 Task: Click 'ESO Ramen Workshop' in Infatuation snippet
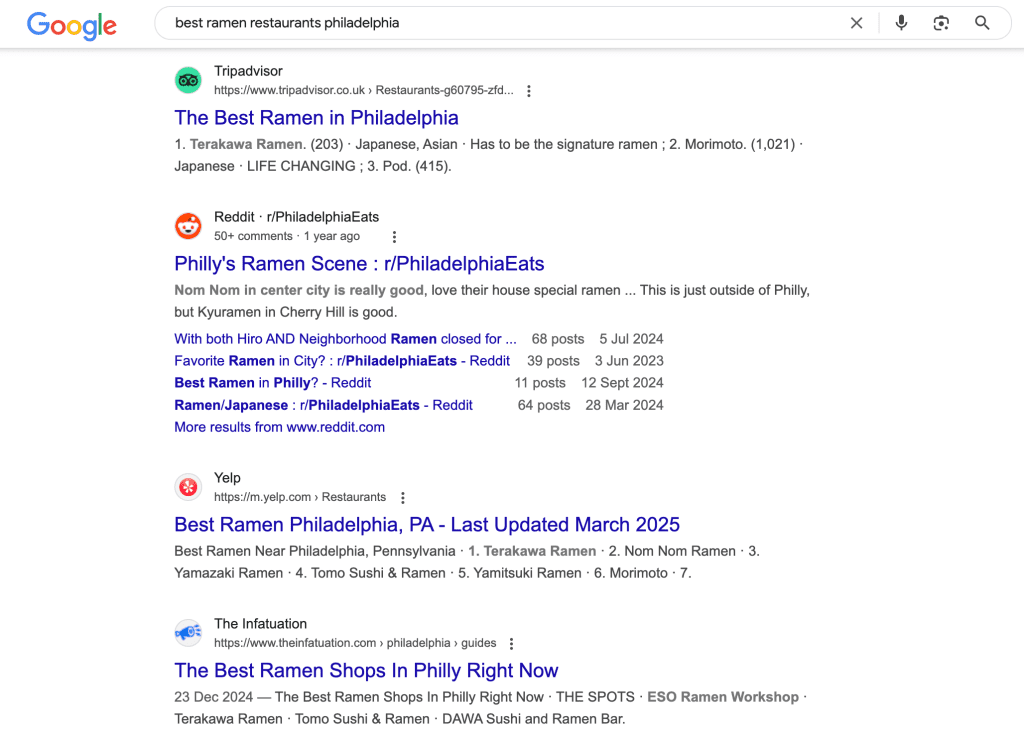[x=723, y=697]
